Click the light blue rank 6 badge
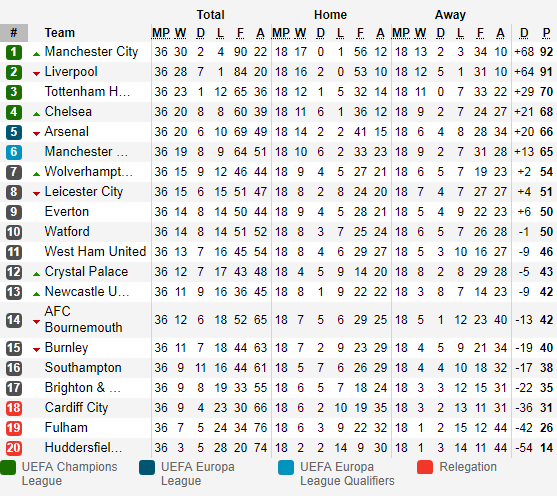Viewport: 557px width, 496px height. tap(14, 152)
